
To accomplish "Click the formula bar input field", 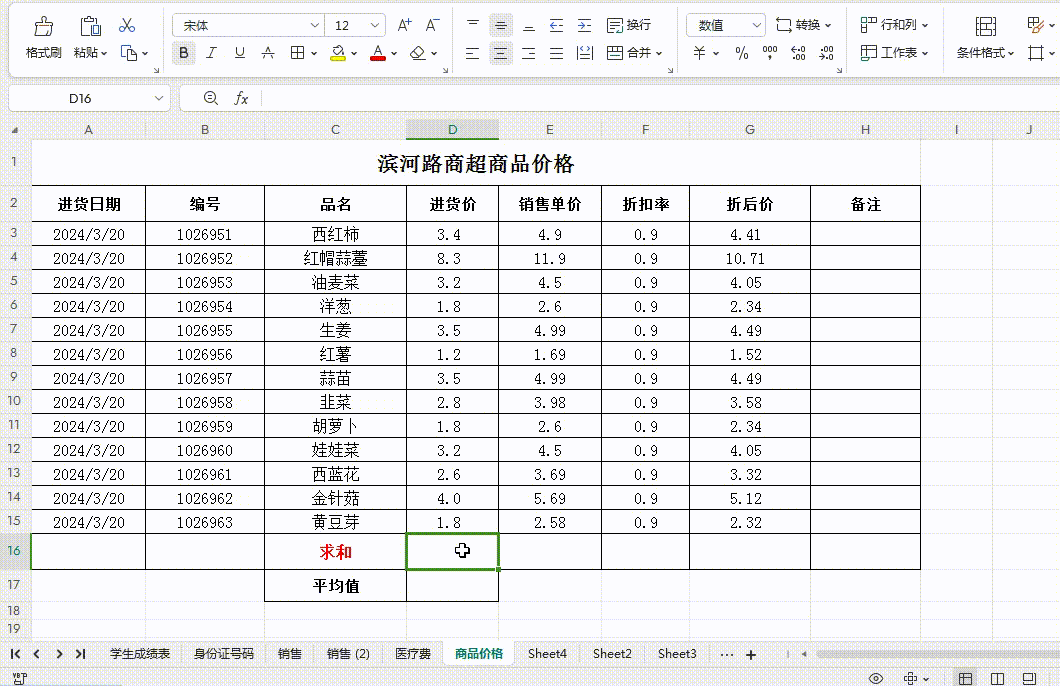I will click(659, 98).
